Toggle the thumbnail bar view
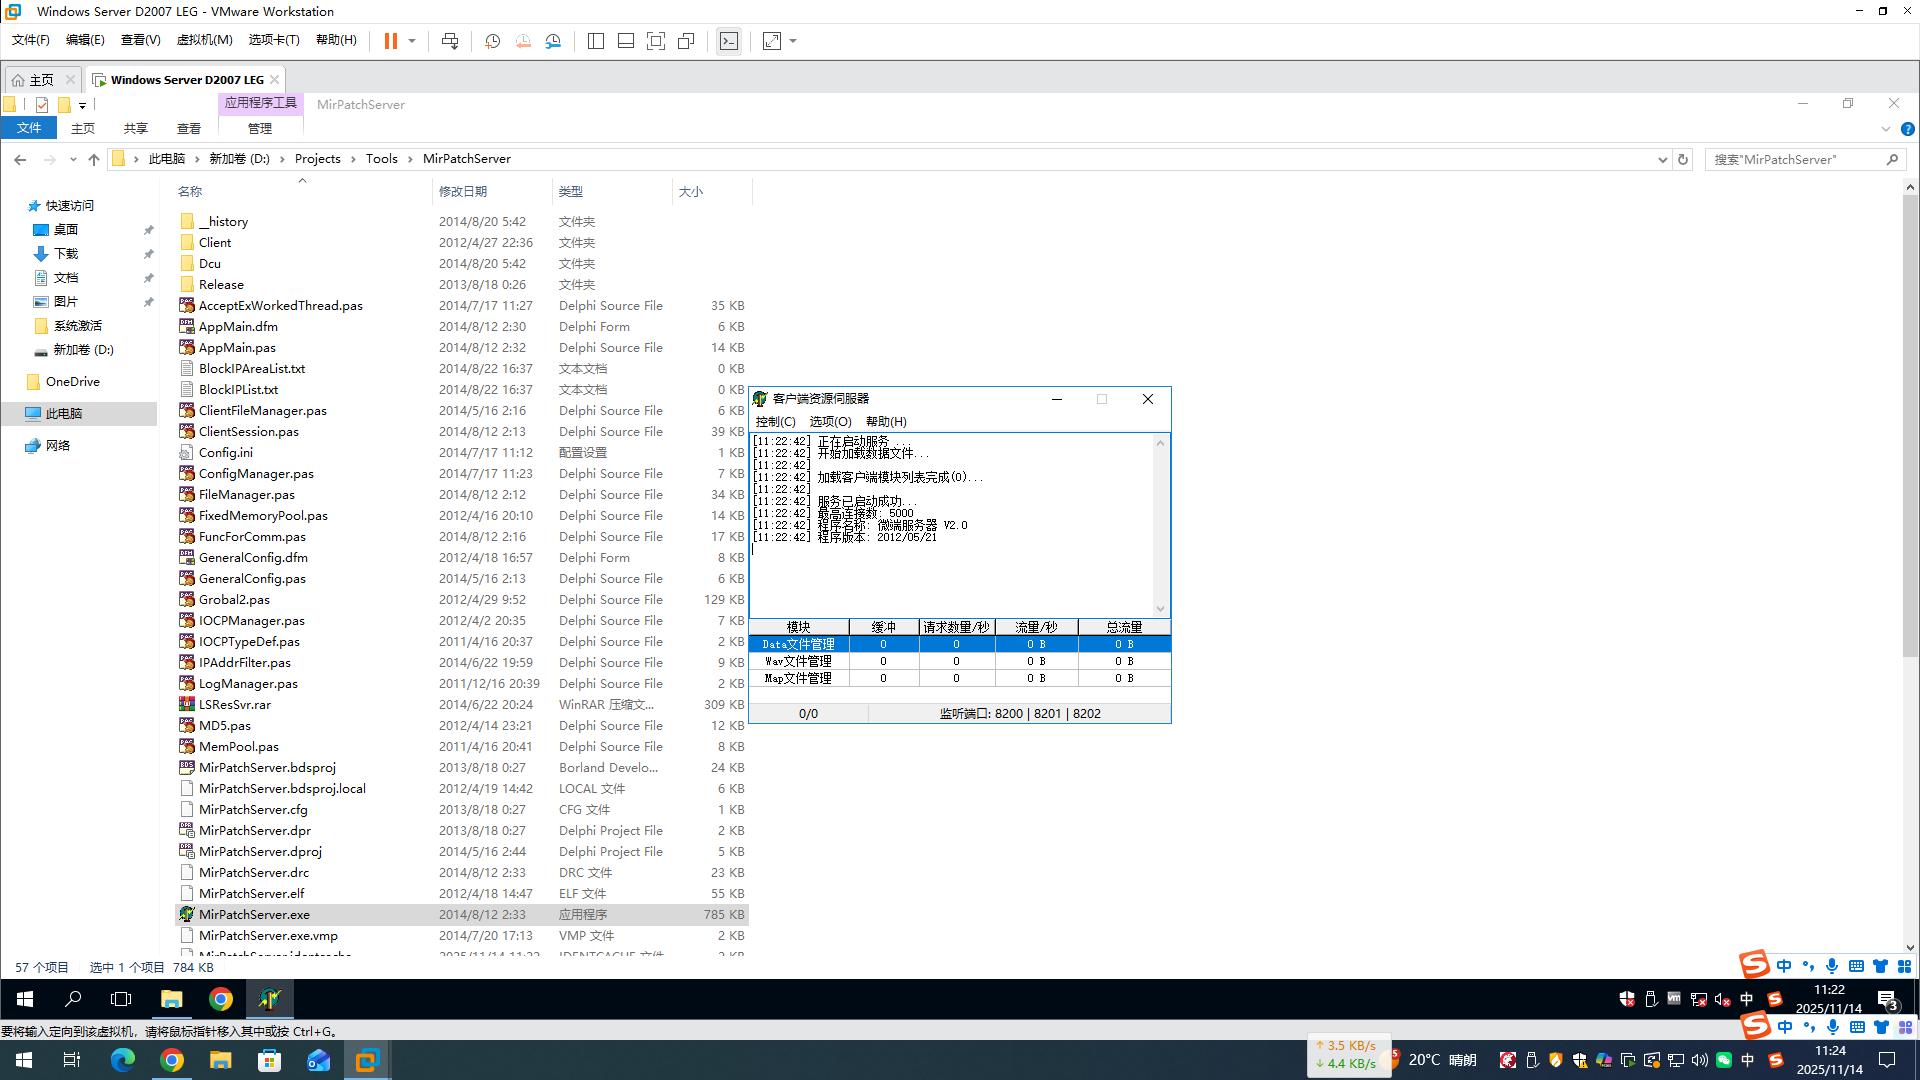The height and width of the screenshot is (1080, 1920). [x=626, y=41]
